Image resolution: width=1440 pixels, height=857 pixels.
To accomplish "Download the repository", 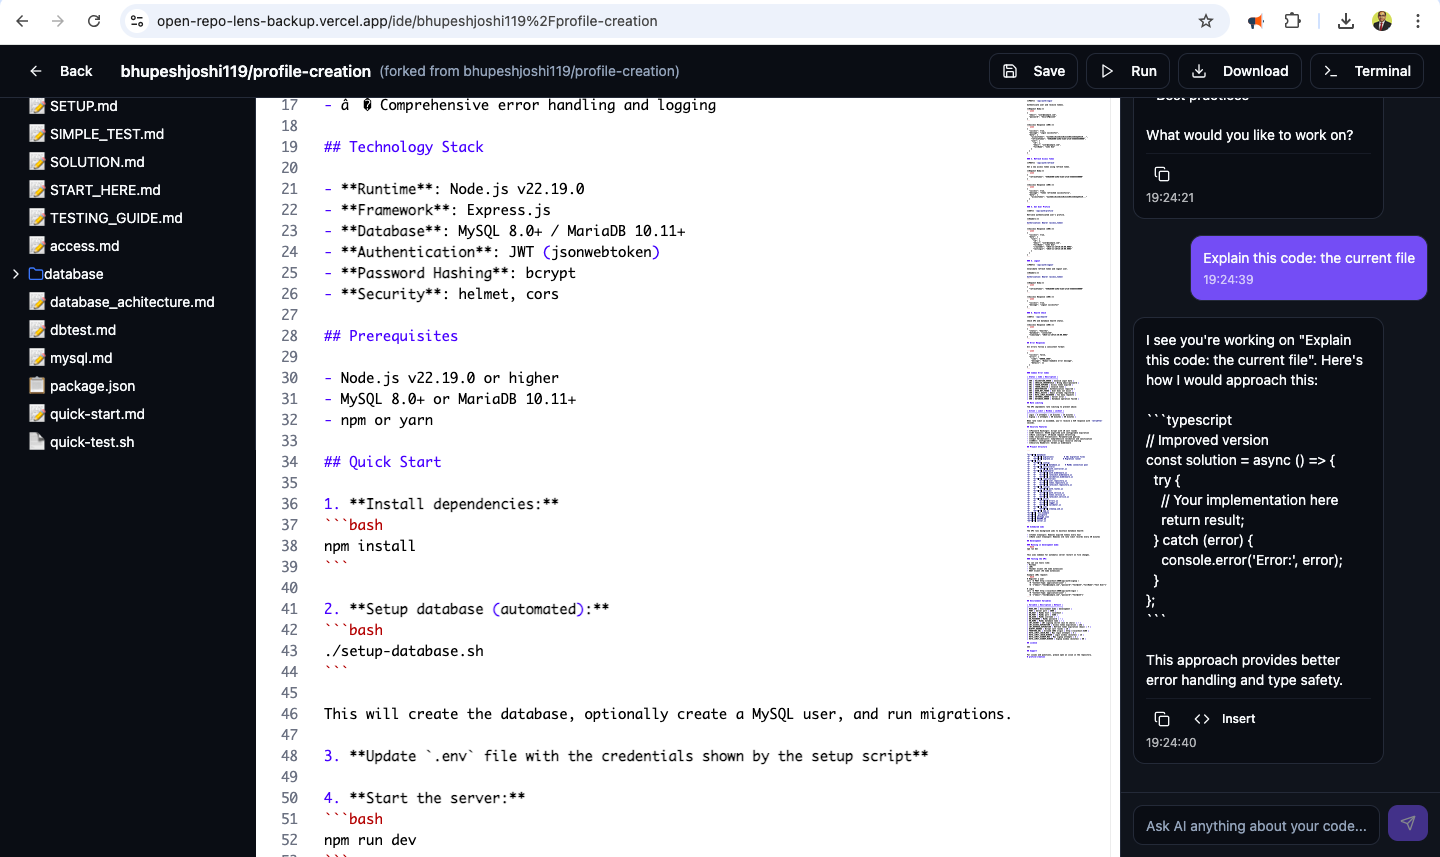I will point(1240,71).
